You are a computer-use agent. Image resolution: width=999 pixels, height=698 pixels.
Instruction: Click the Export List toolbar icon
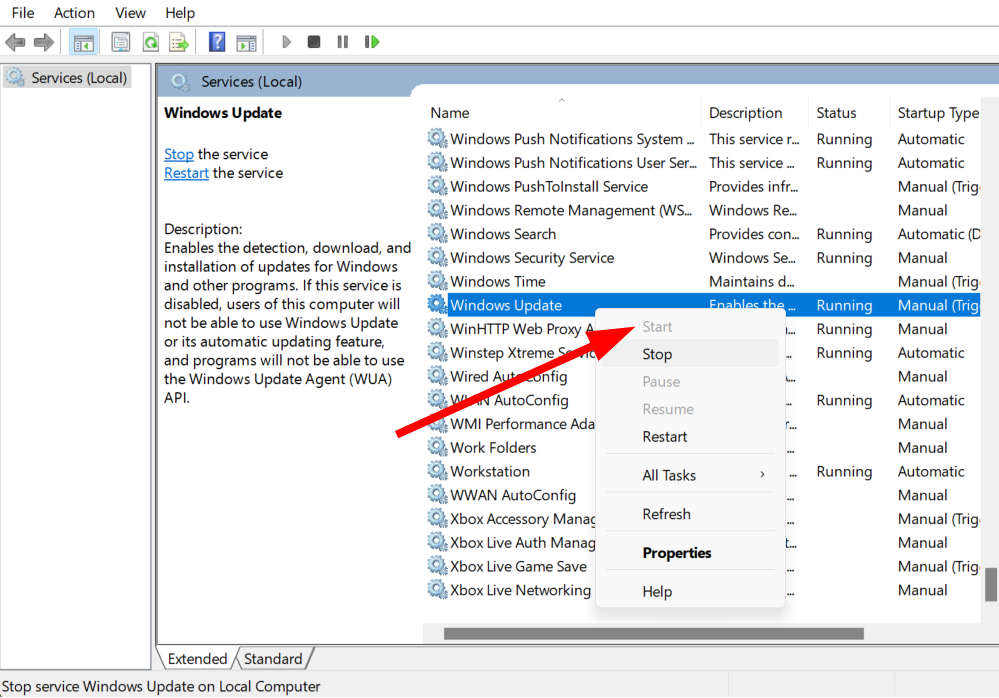tap(179, 43)
